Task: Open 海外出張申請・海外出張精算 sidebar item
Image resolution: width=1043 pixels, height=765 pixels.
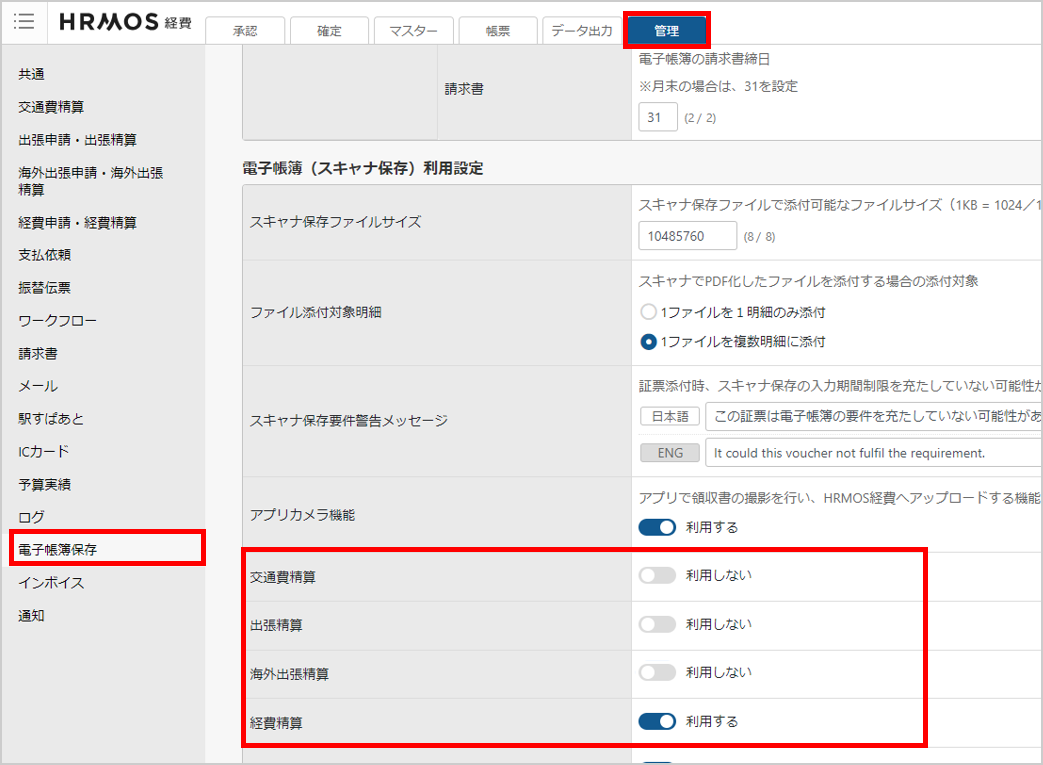Action: point(90,181)
